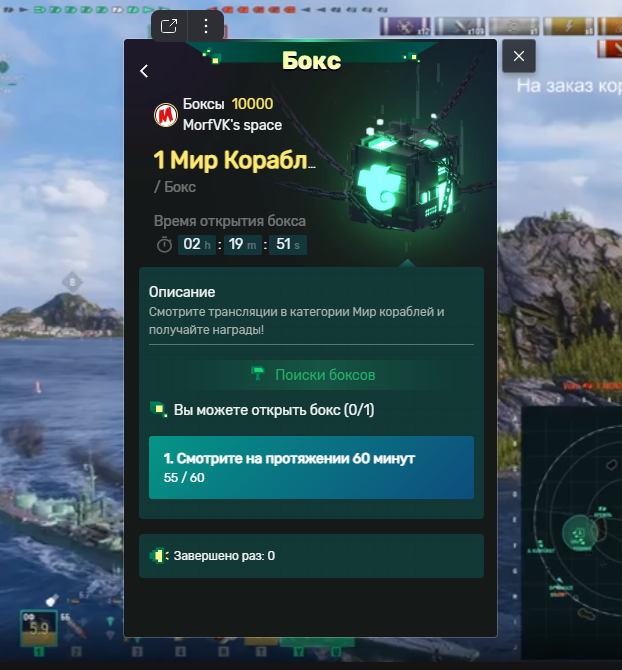Click the 55 / 60 progress counter
This screenshot has height=670, width=622.
(x=184, y=478)
